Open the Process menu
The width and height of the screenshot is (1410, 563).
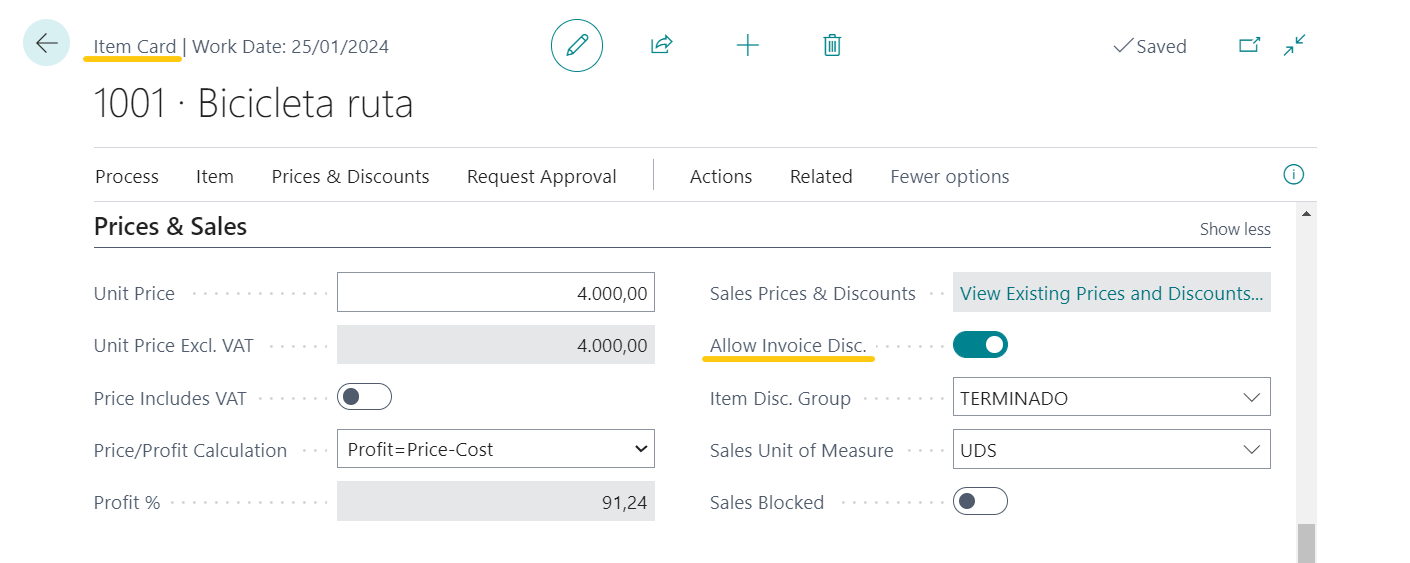(x=127, y=176)
